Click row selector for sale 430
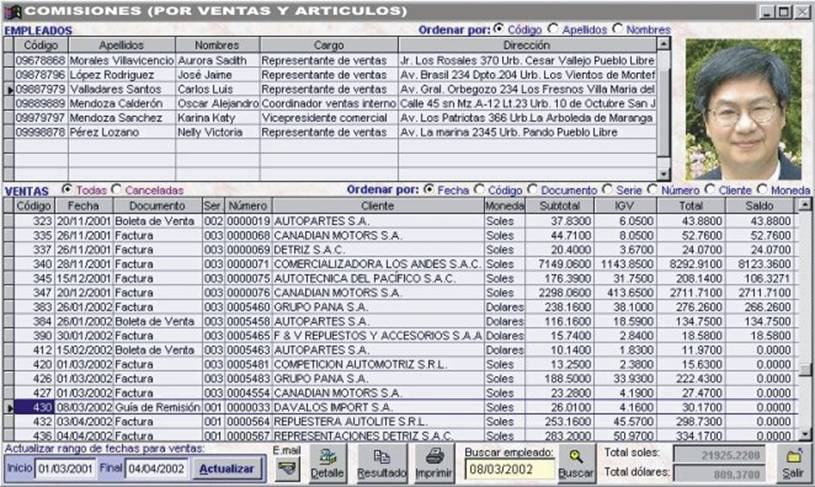This screenshot has width=815, height=487. click(9, 407)
